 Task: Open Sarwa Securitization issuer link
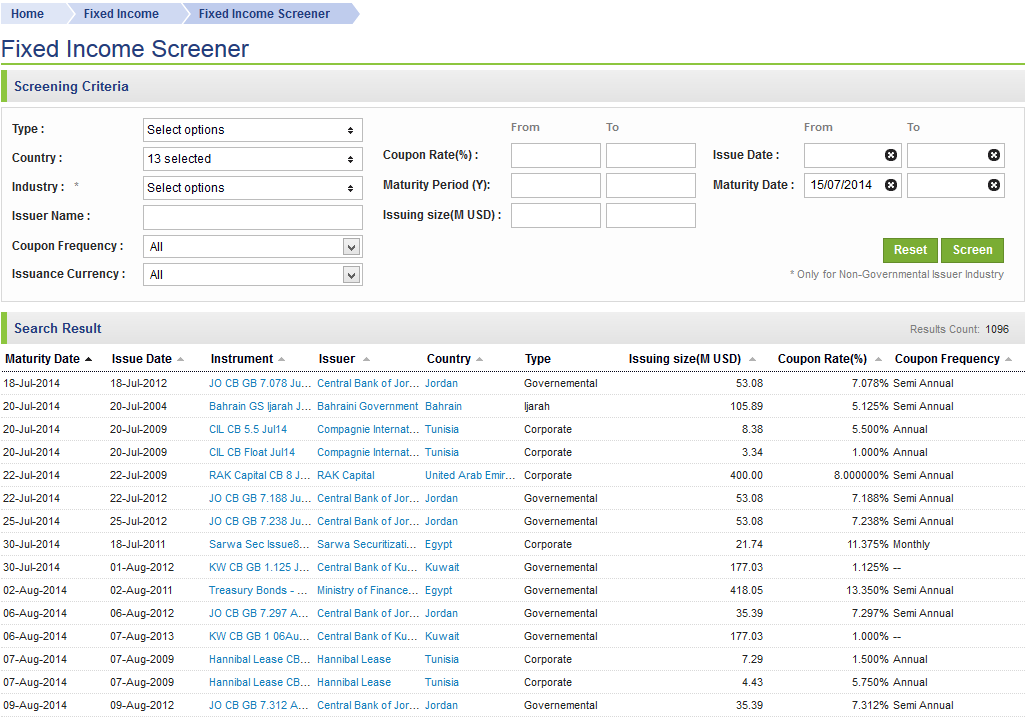pyautogui.click(x=367, y=545)
